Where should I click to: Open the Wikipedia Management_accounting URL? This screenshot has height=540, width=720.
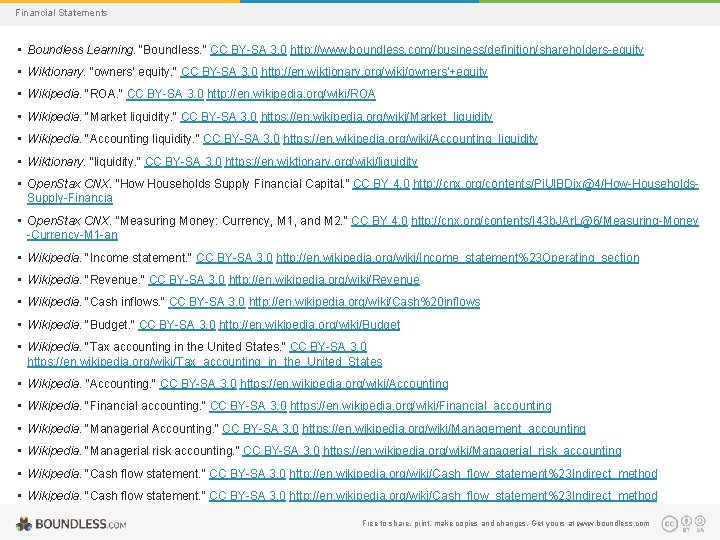[444, 429]
